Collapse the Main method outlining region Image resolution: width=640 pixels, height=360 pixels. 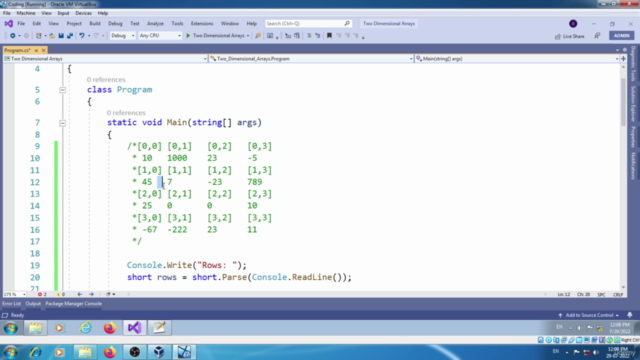tap(62, 122)
